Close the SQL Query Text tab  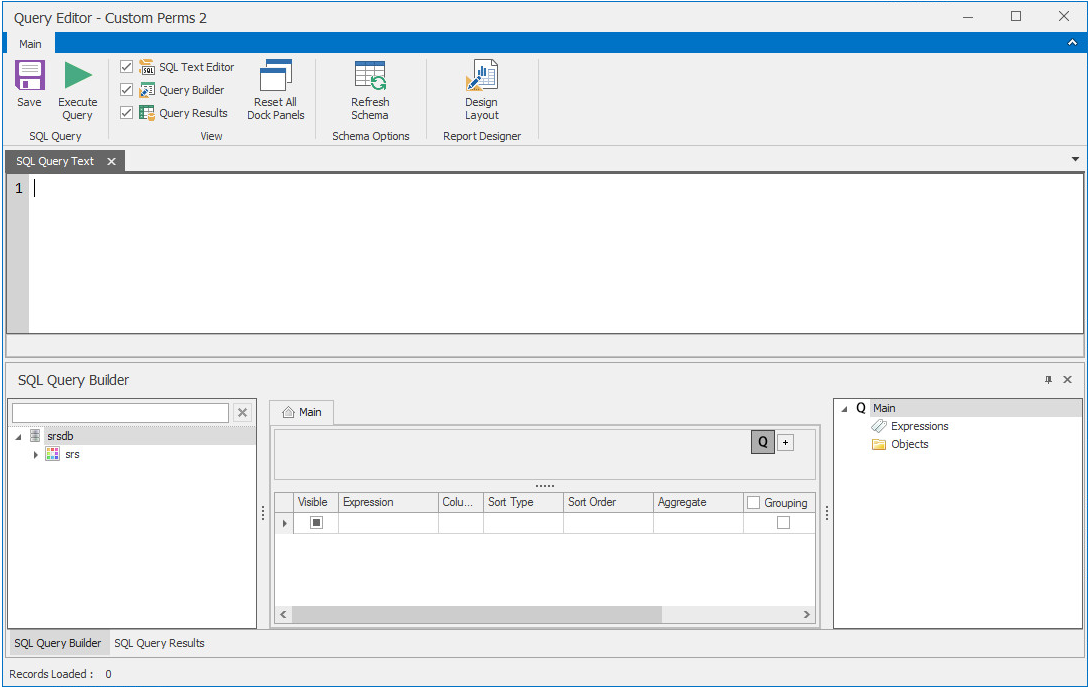[x=111, y=161]
